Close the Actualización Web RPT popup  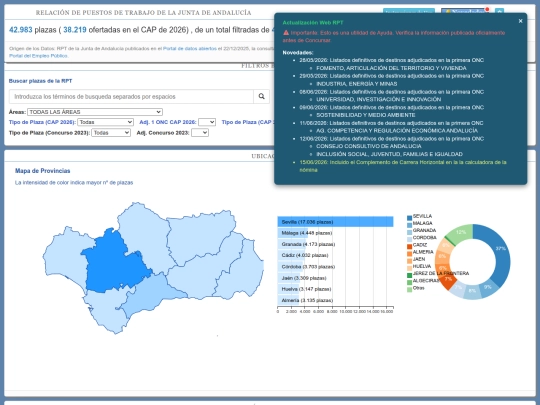coord(520,21)
